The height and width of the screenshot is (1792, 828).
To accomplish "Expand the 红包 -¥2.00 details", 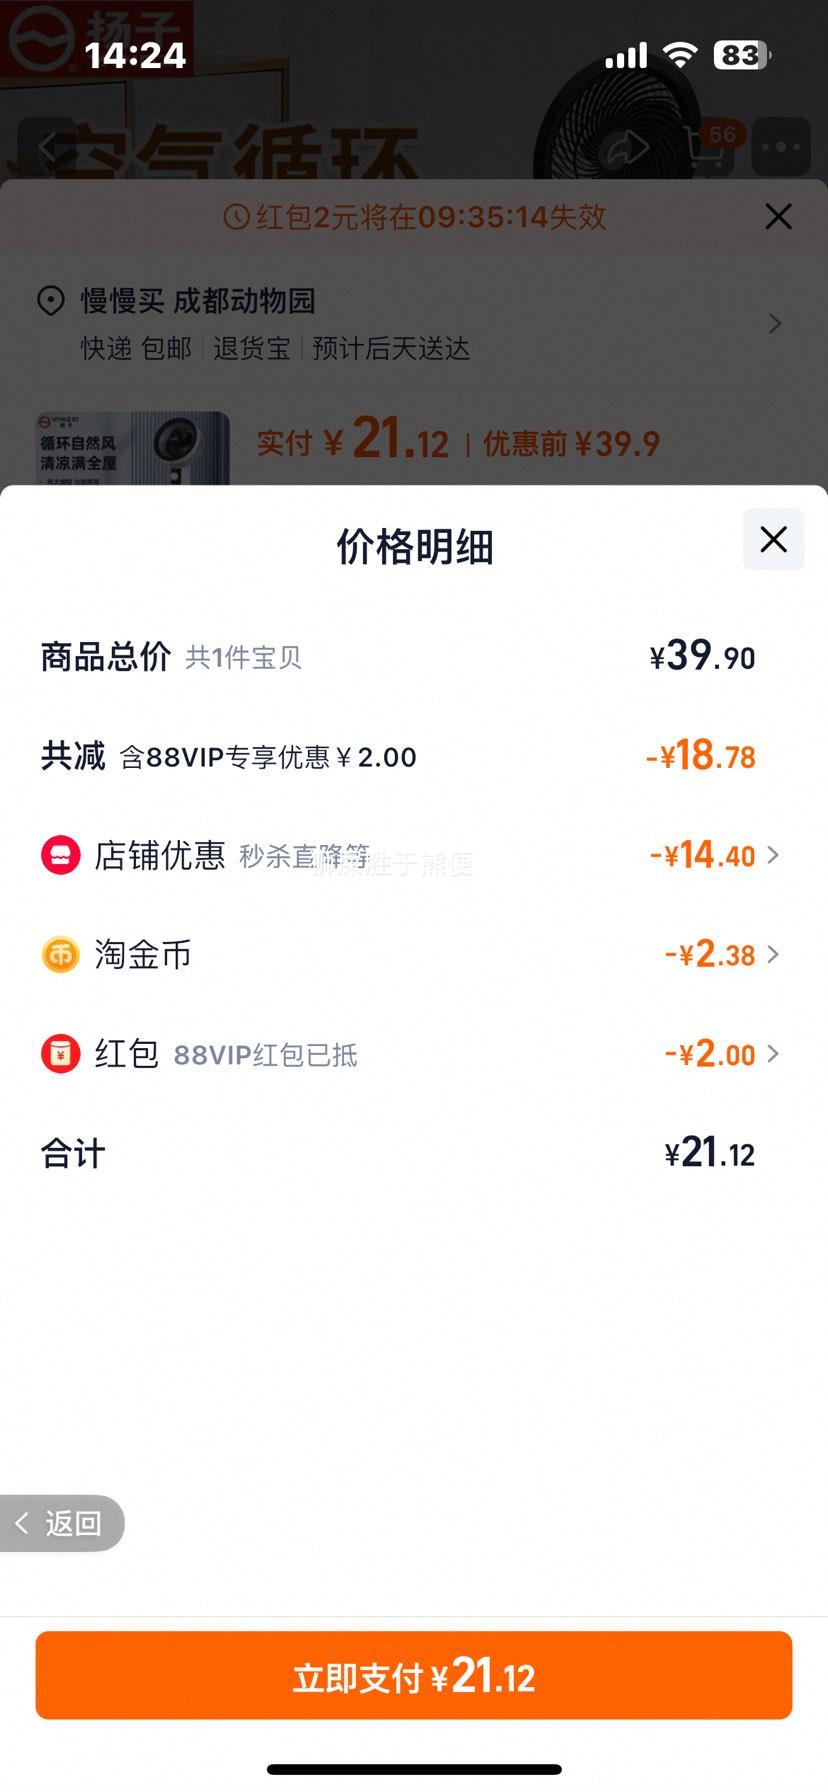I will tap(722, 1054).
